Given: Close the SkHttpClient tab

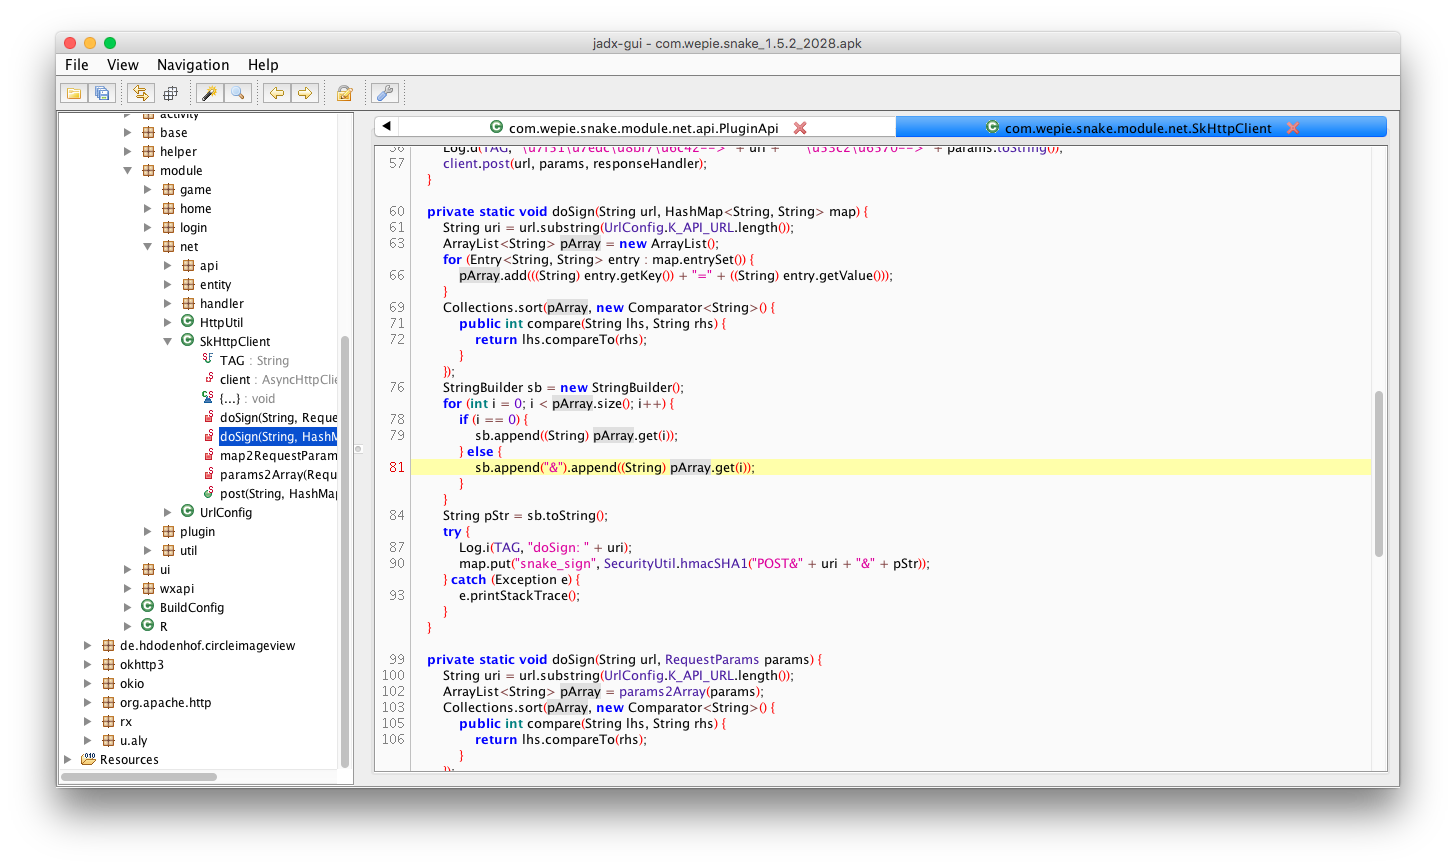Looking at the screenshot, I should (1293, 128).
